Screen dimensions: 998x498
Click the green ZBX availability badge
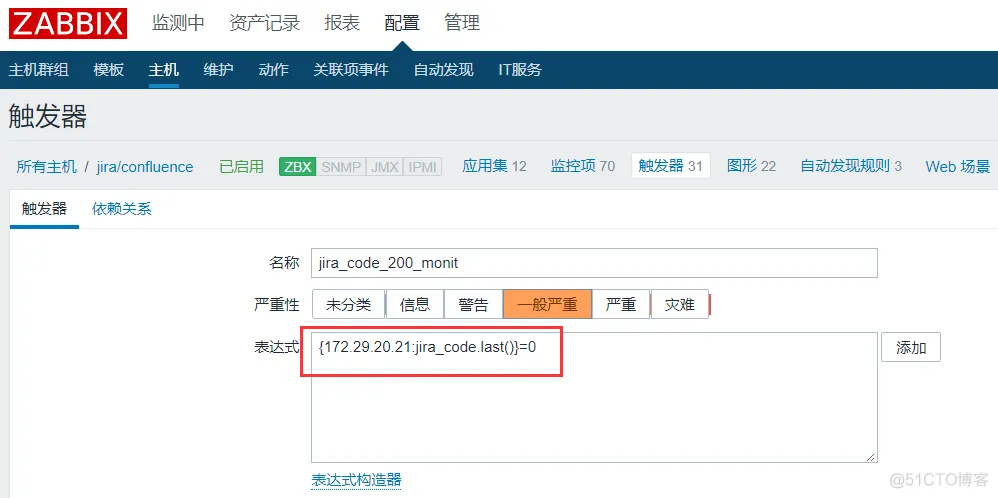pos(297,167)
